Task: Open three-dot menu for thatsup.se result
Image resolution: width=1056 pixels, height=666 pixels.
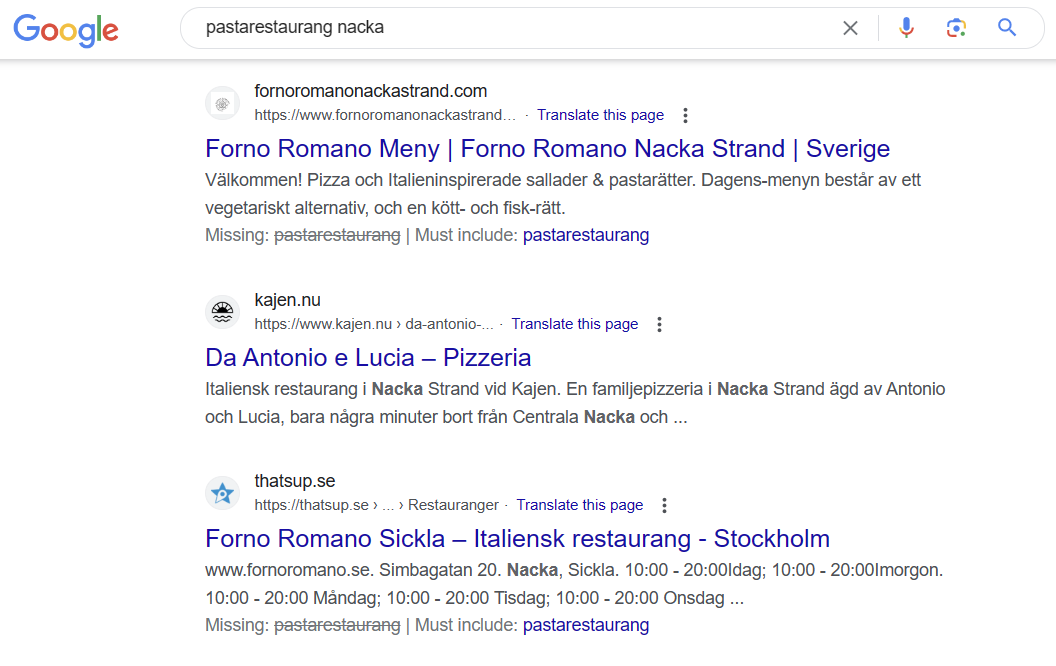Action: 664,505
